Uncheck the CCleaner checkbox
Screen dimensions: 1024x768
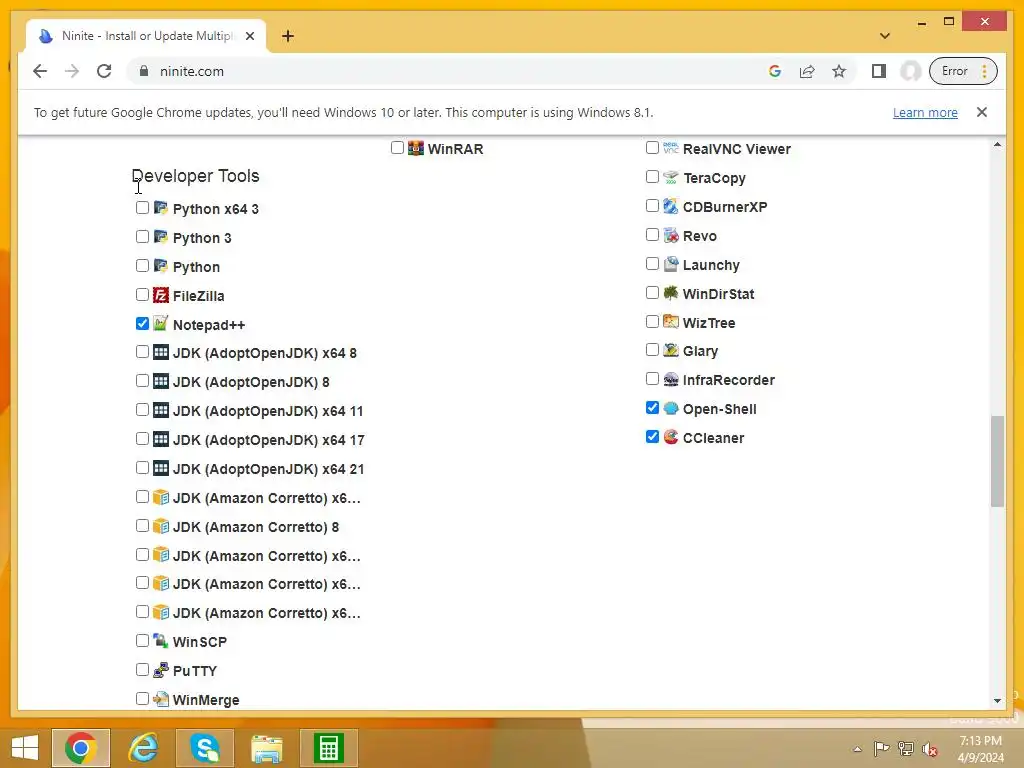pos(652,436)
